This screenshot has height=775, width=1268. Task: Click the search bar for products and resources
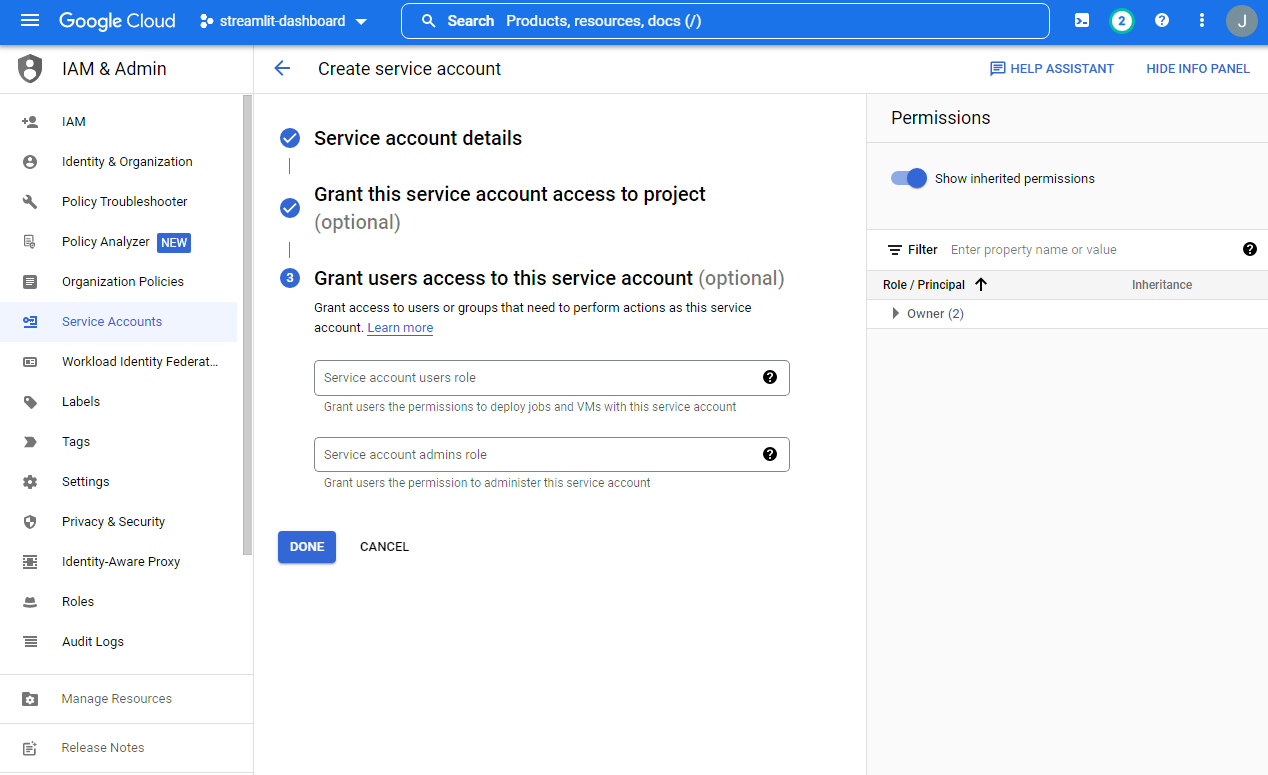[x=725, y=21]
